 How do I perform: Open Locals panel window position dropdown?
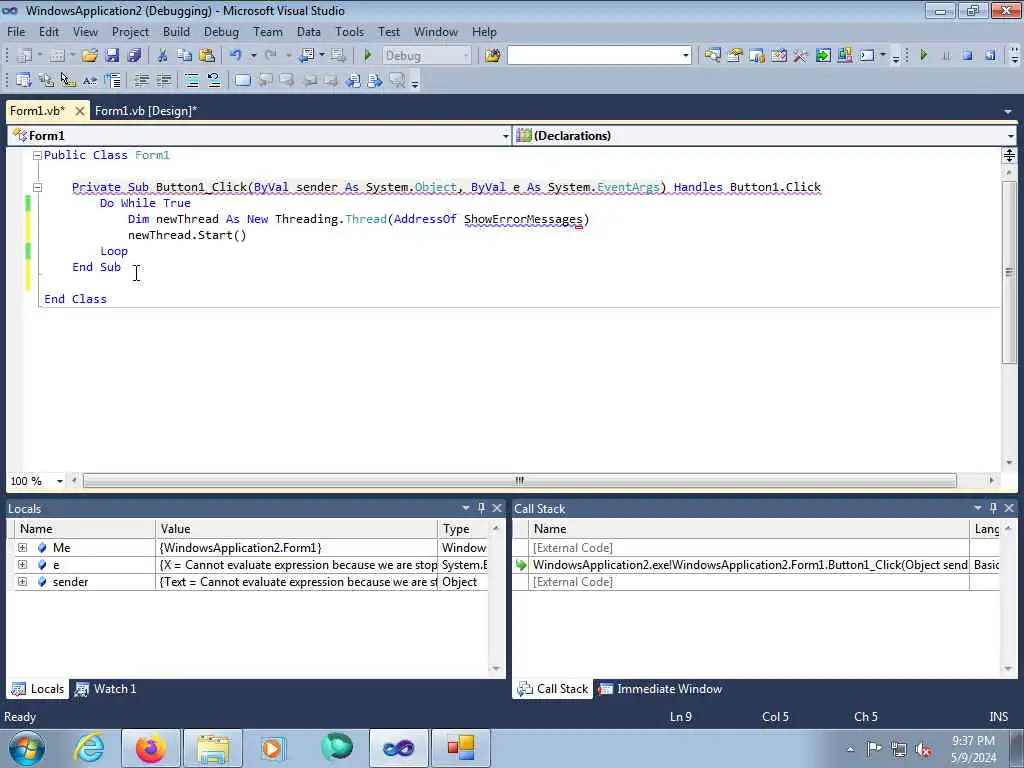(x=466, y=508)
